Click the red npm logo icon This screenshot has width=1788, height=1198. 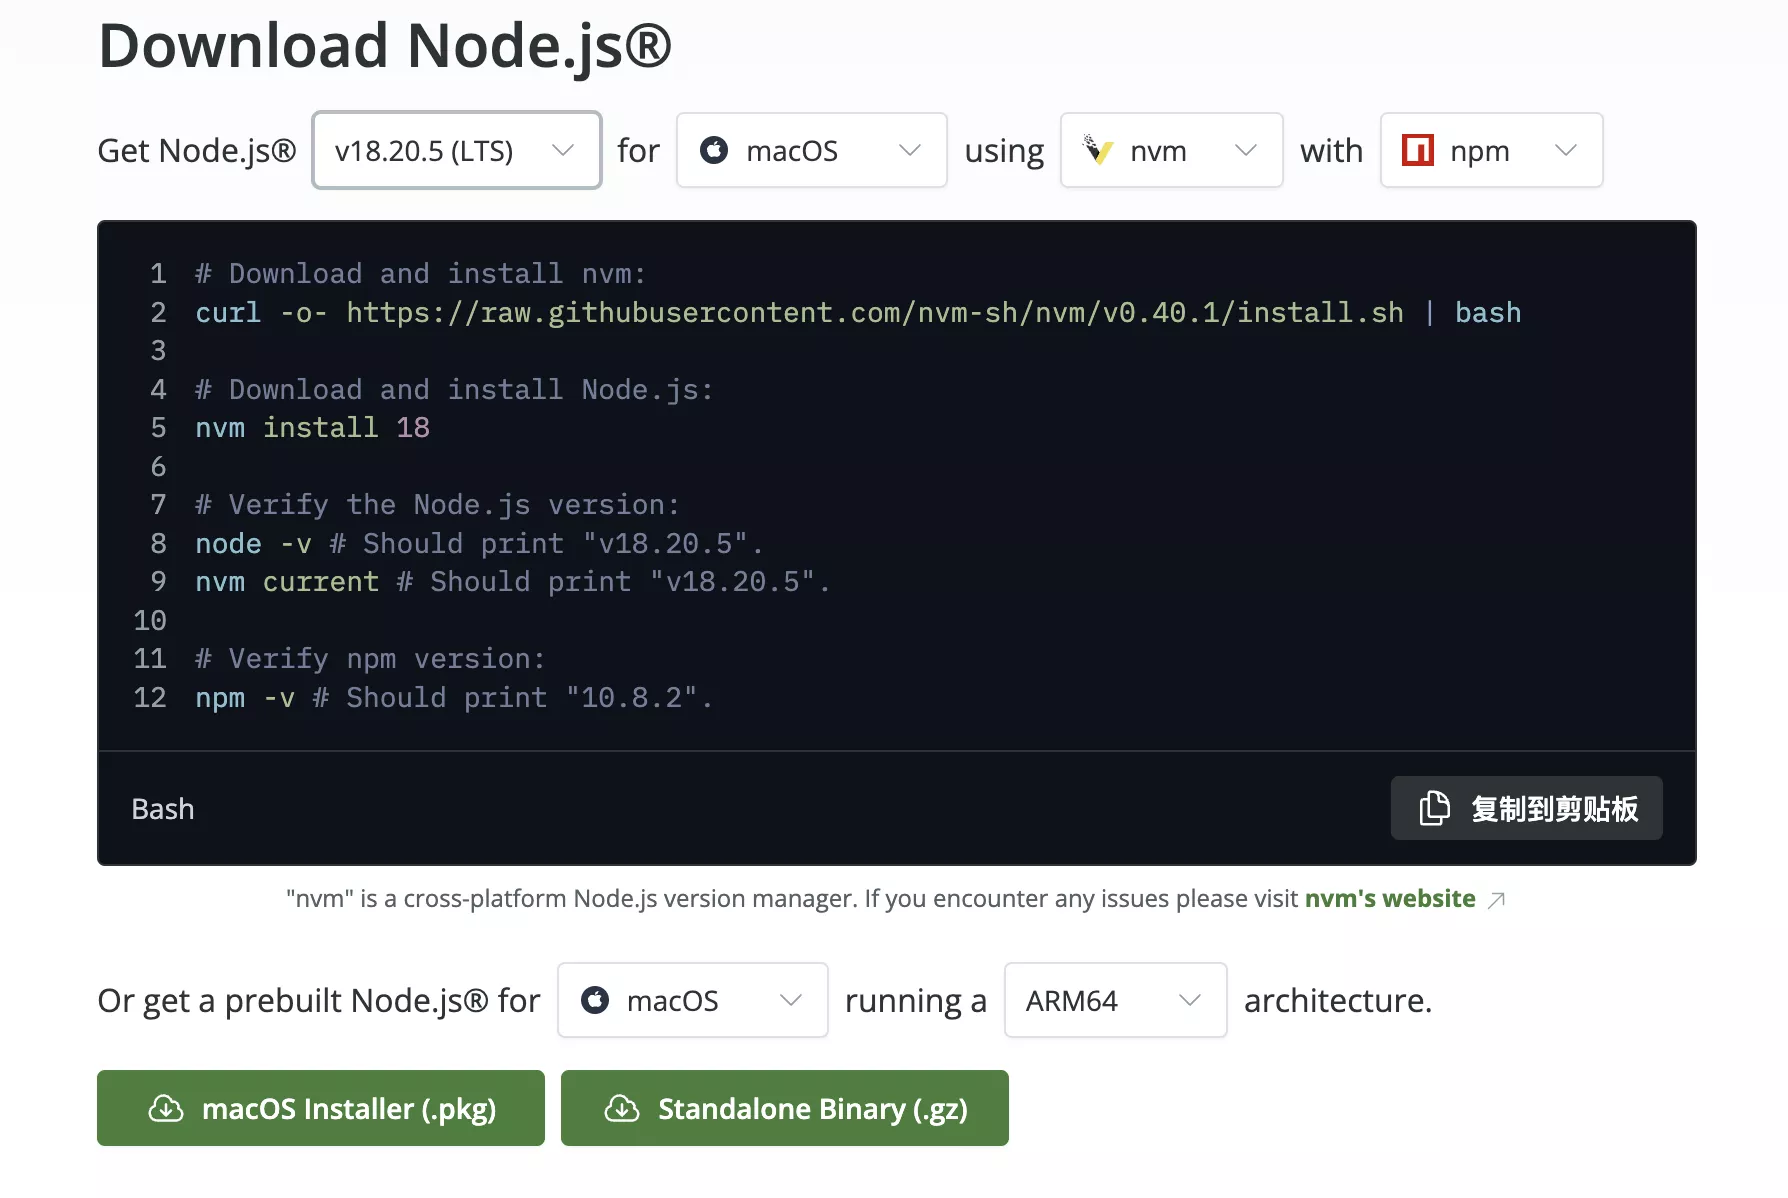click(x=1418, y=150)
